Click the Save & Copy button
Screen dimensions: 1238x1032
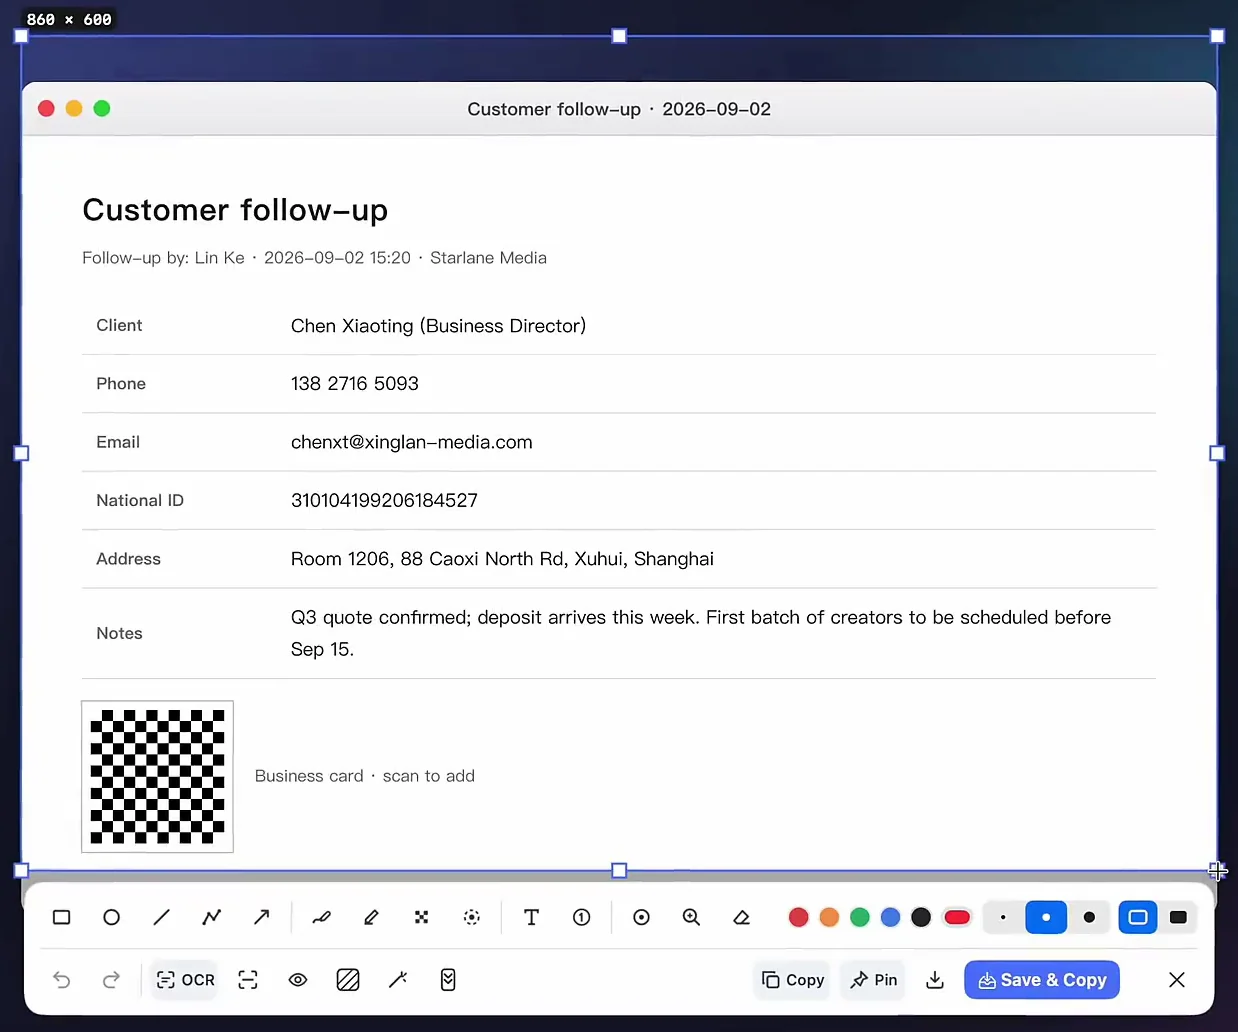[1042, 980]
